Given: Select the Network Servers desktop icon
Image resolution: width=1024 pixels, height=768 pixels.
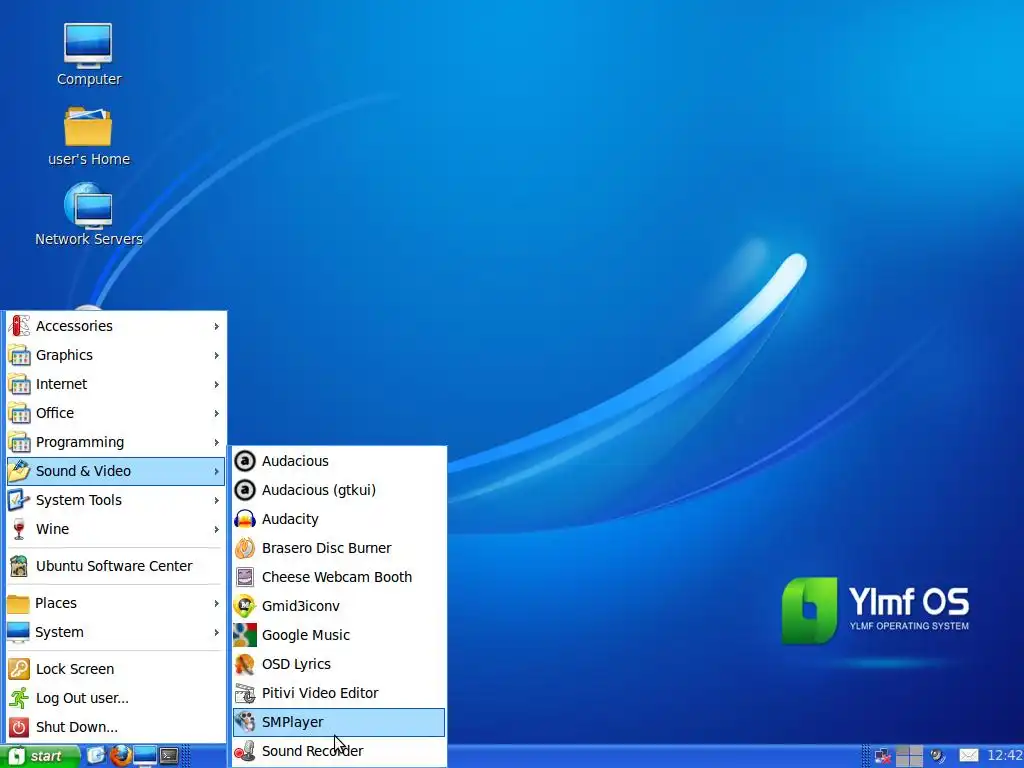Looking at the screenshot, I should [88, 215].
